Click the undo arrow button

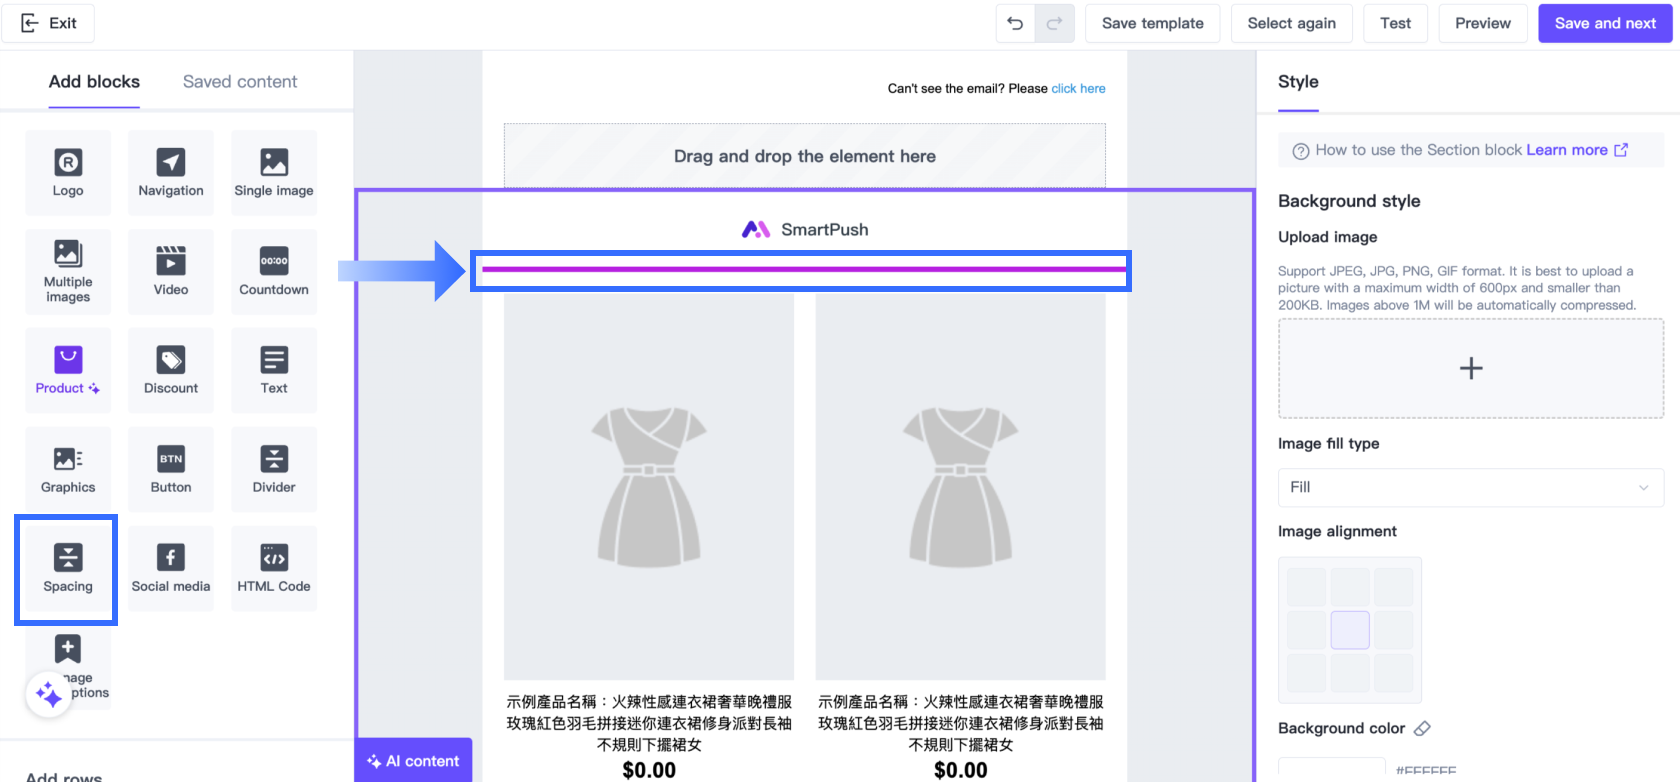(x=1015, y=23)
